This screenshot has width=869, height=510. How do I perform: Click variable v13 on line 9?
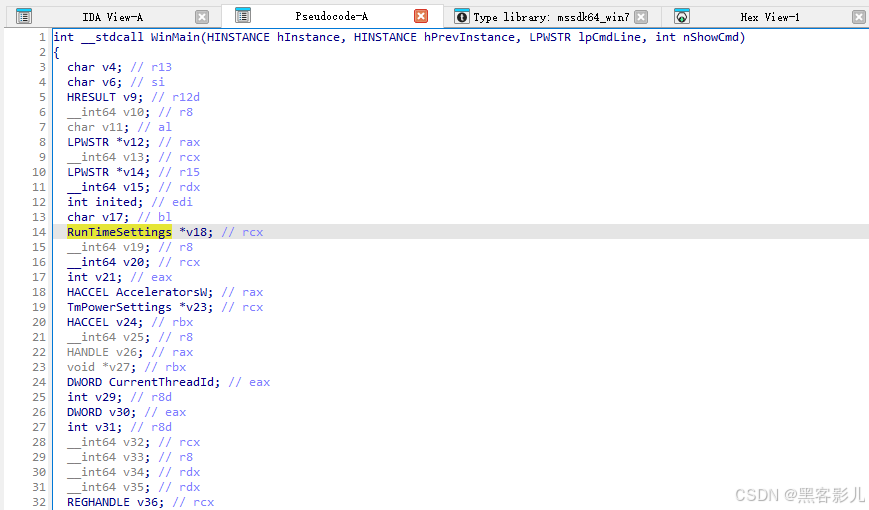[x=136, y=157]
